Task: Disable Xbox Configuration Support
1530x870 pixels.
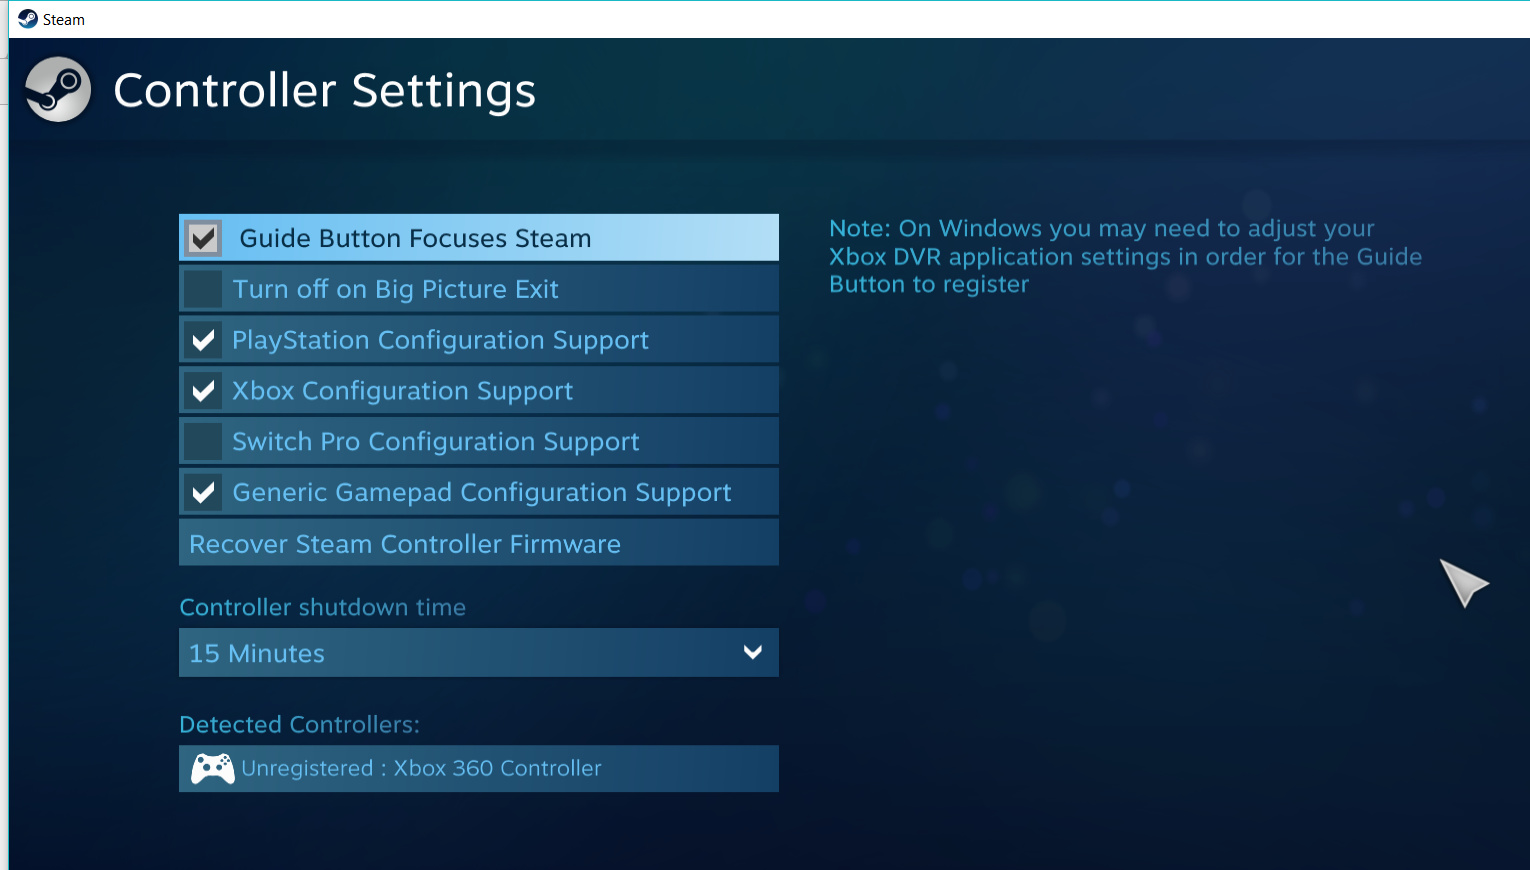Action: coord(478,390)
